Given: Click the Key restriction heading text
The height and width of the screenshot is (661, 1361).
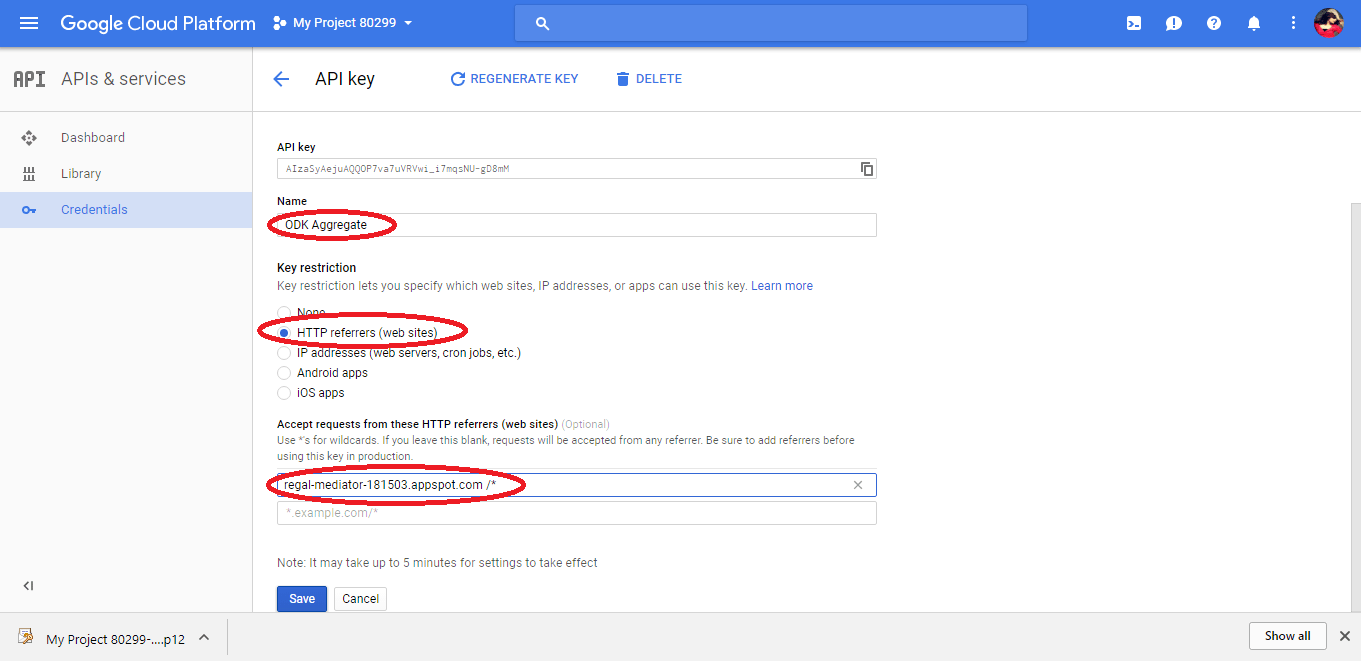Looking at the screenshot, I should pos(317,268).
